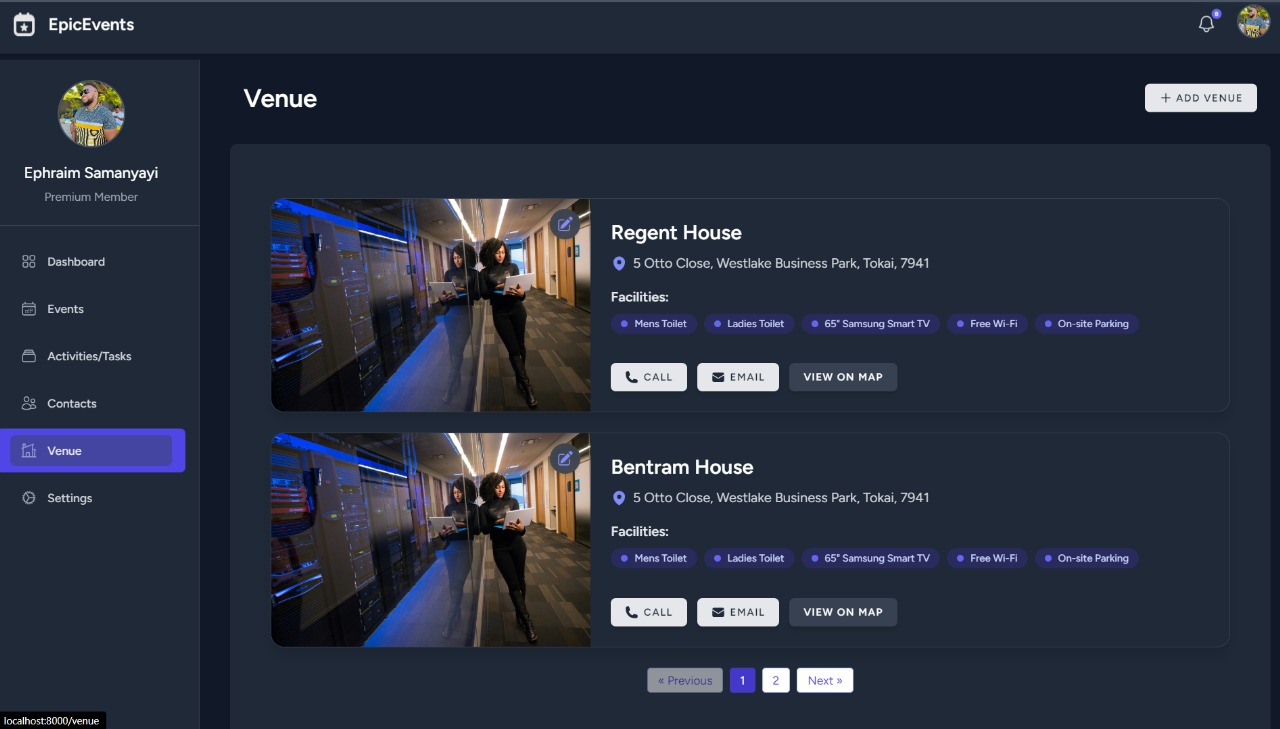View Regent House on map
1280x729 pixels.
843,377
